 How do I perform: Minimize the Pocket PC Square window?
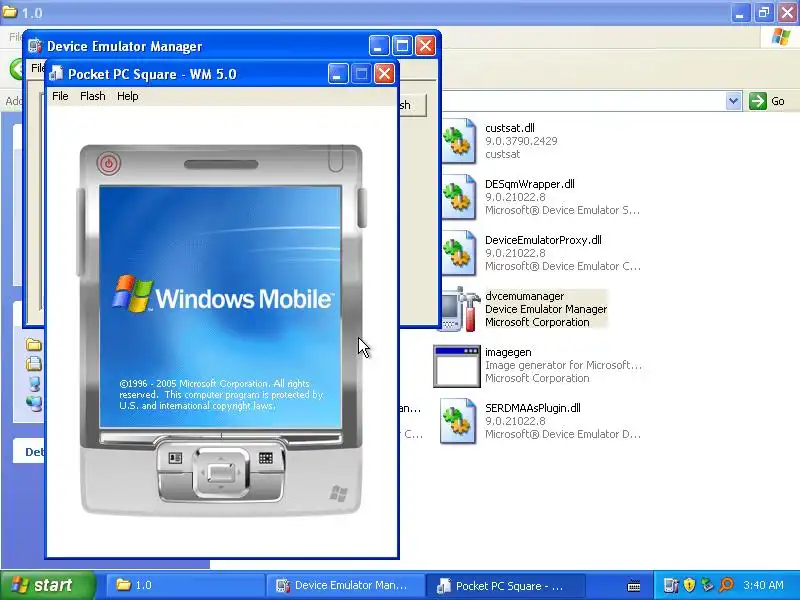(337, 74)
